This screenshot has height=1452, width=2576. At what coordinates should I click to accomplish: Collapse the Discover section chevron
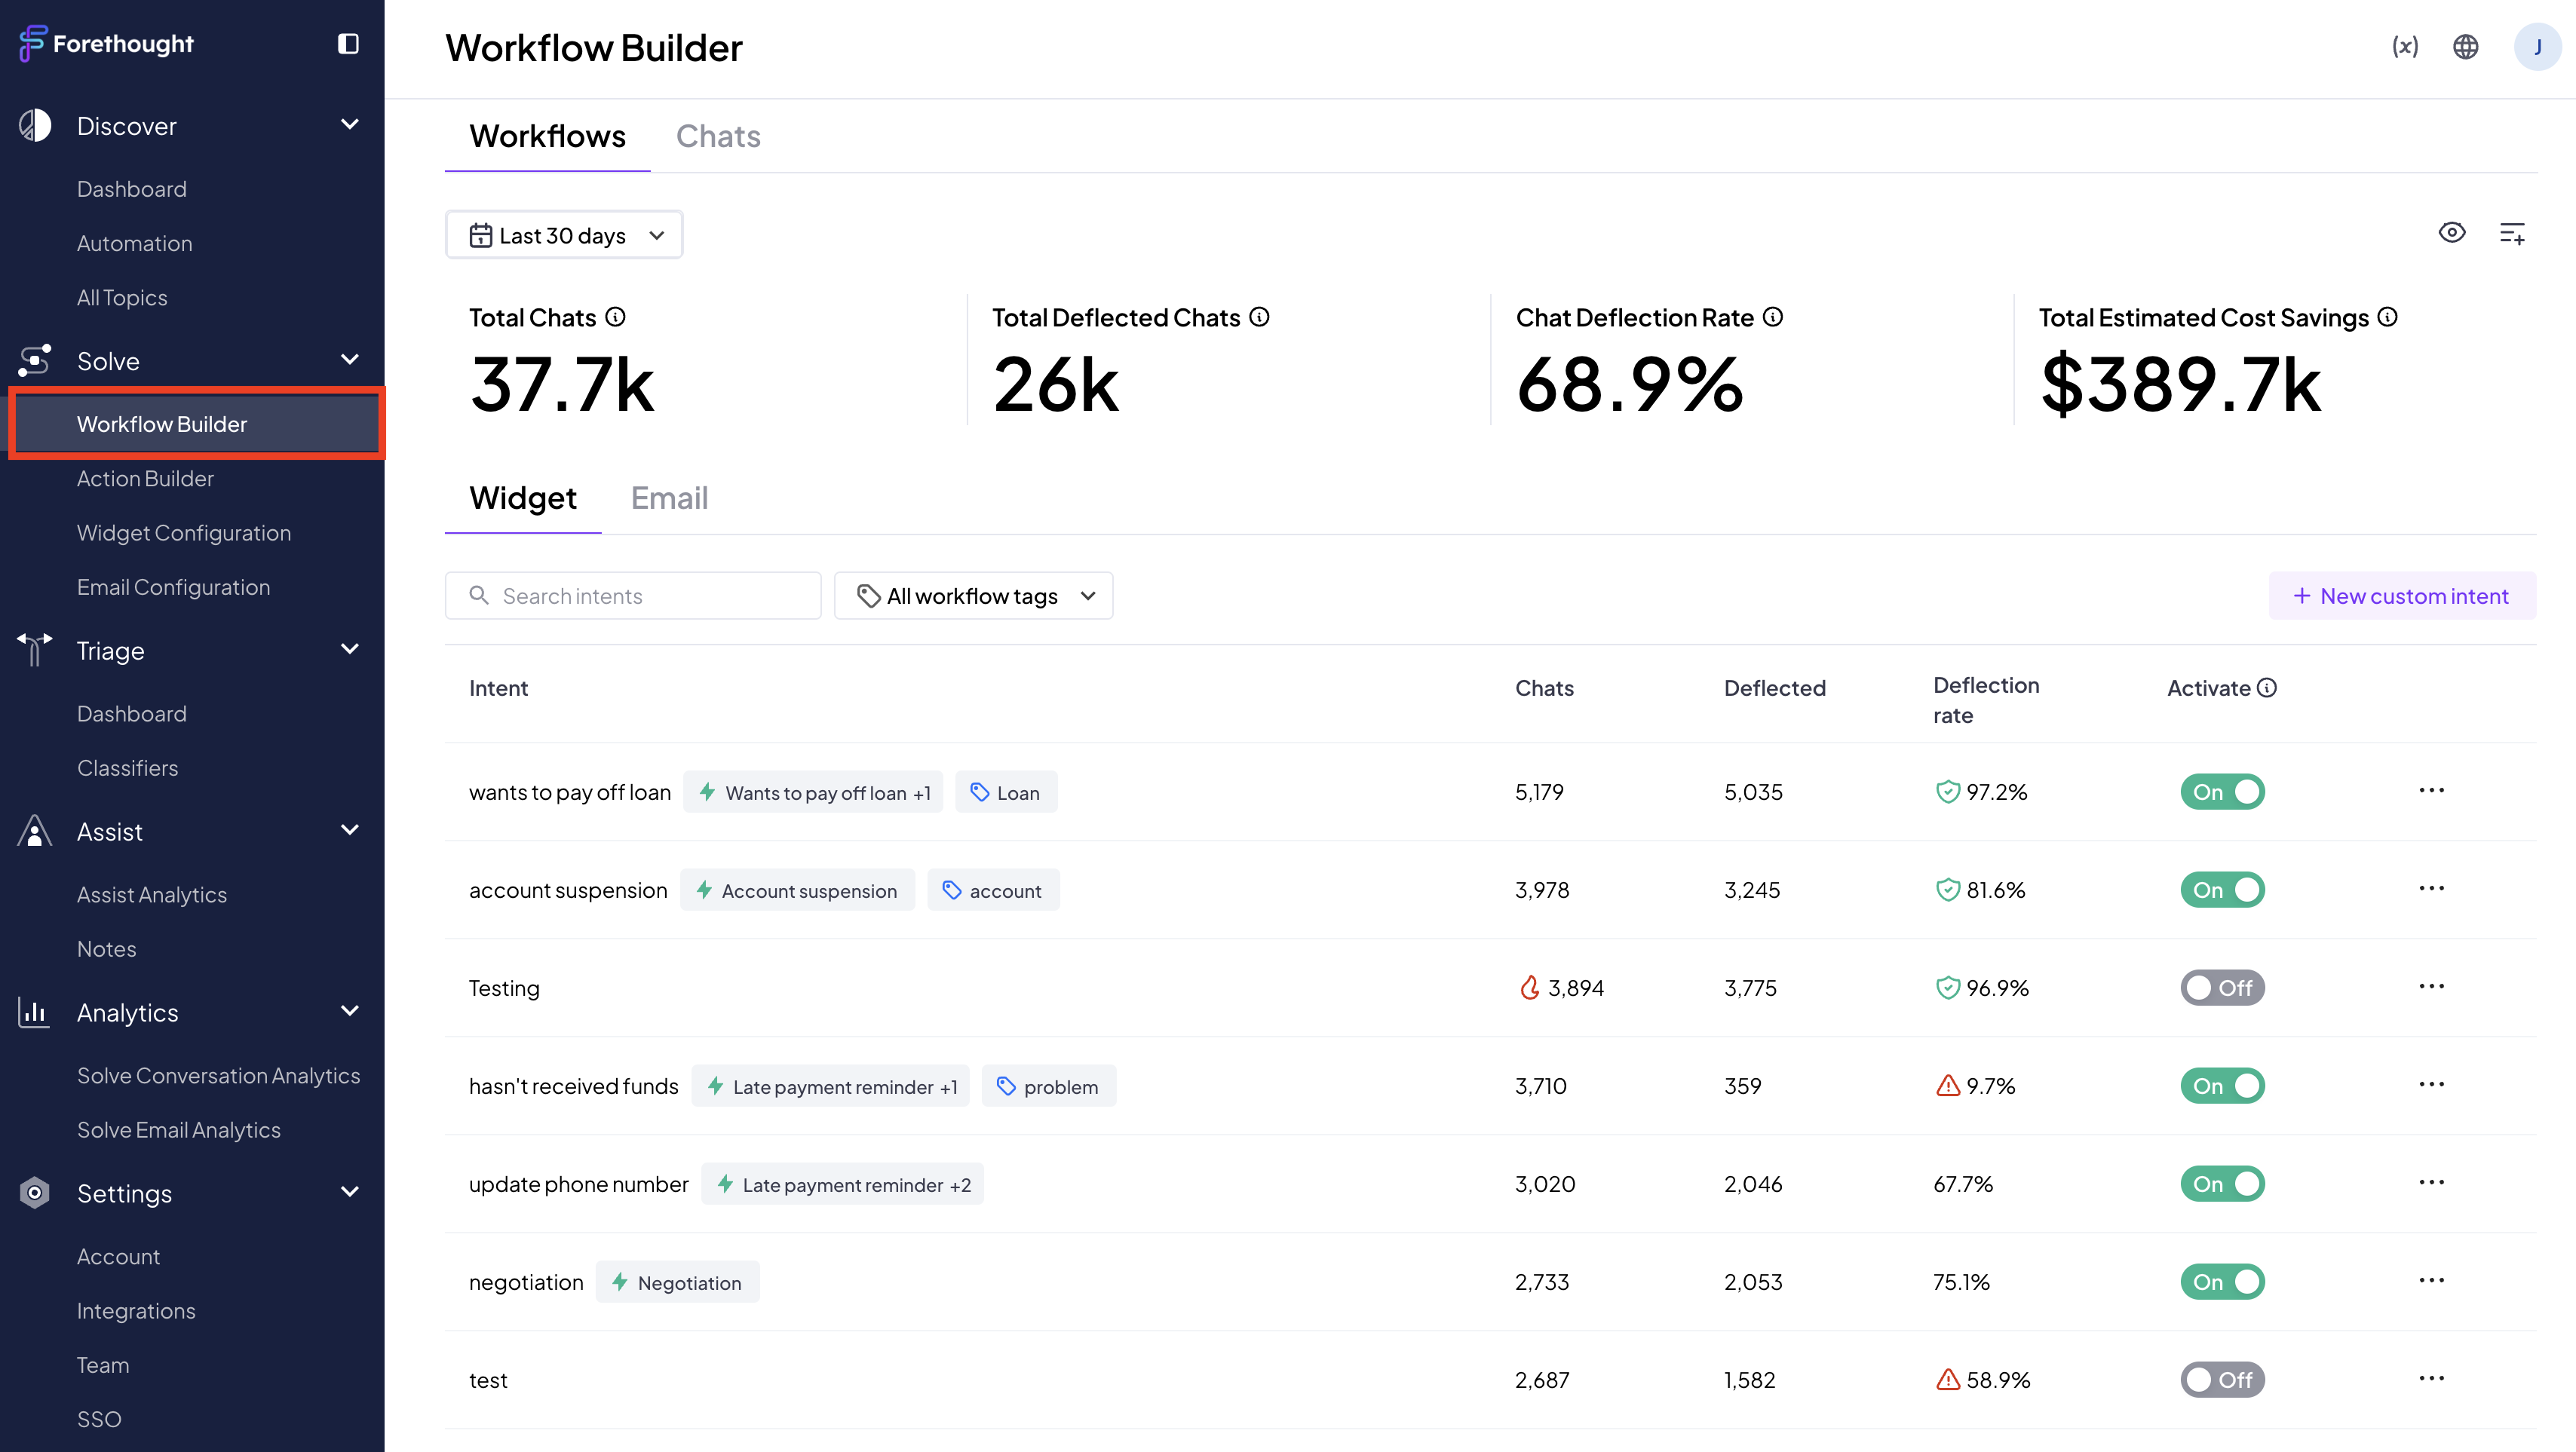click(x=350, y=125)
